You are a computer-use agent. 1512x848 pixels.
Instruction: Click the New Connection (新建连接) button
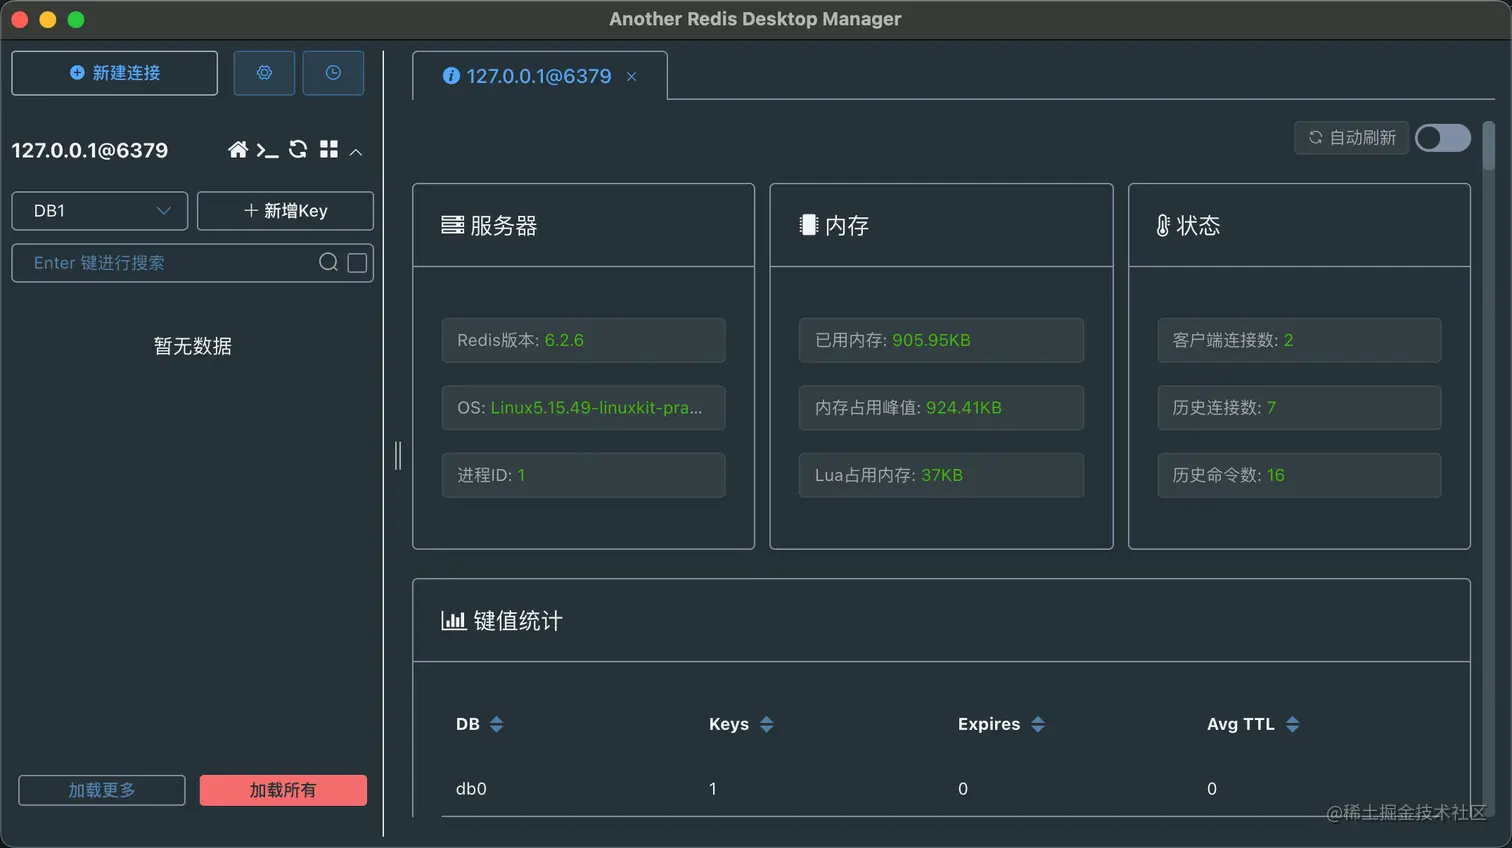pyautogui.click(x=114, y=73)
